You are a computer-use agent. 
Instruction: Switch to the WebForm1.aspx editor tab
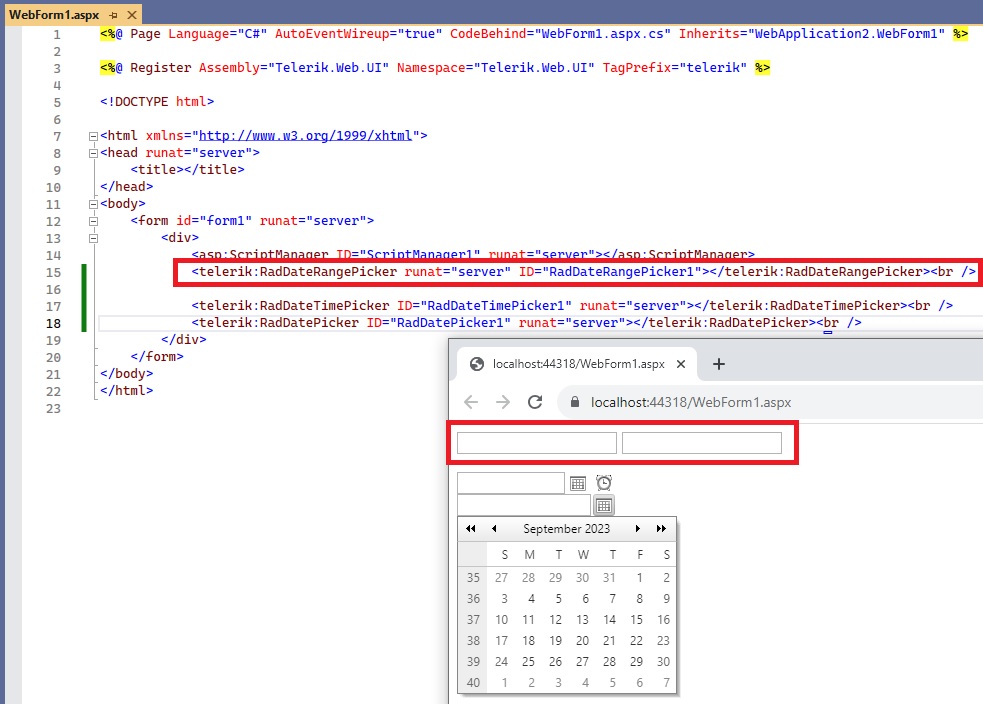click(54, 16)
